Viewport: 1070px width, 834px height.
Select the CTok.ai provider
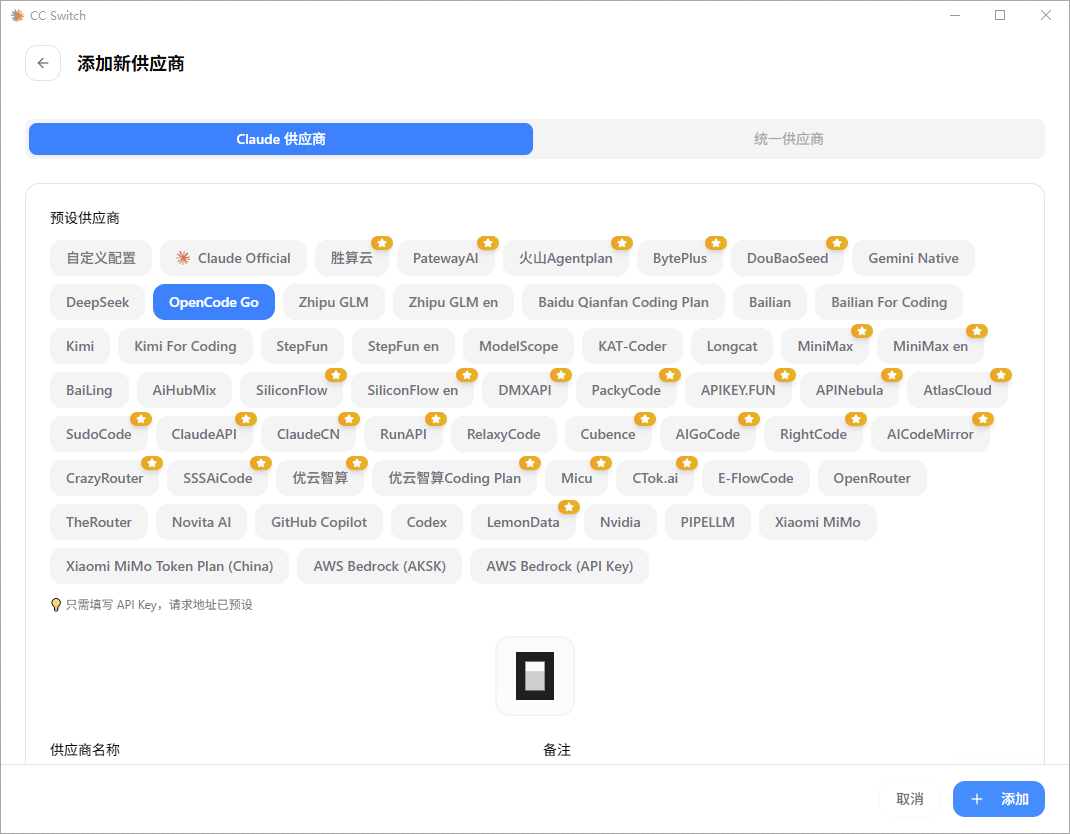point(654,478)
